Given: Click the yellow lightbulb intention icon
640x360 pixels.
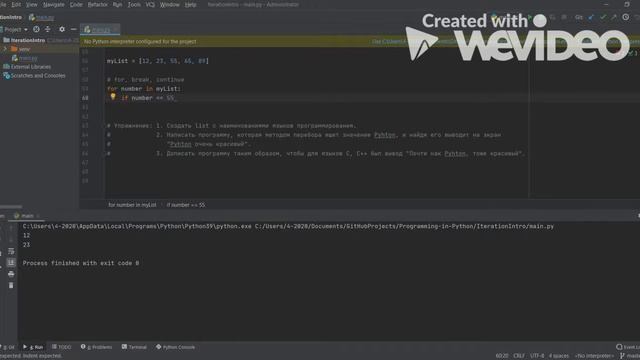Looking at the screenshot, I should (x=113, y=97).
